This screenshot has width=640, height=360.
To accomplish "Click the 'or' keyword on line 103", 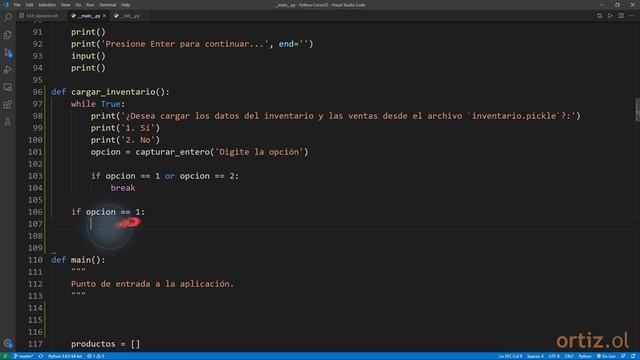I will pos(170,176).
